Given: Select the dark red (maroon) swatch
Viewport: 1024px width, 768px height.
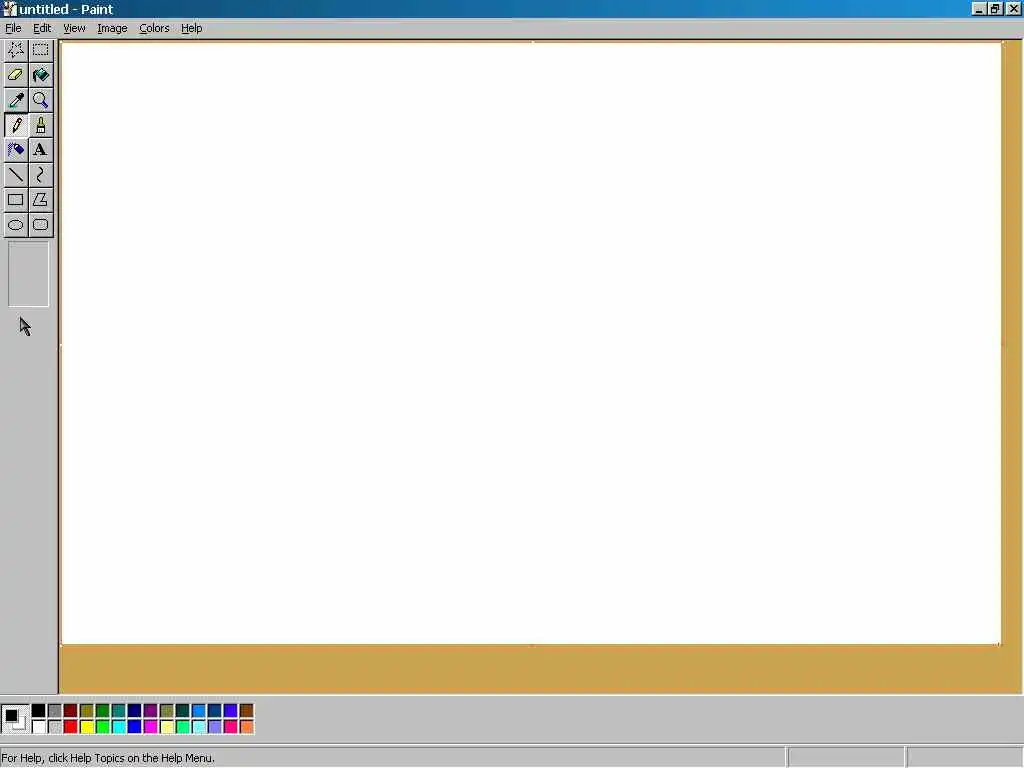Looking at the screenshot, I should 71,711.
